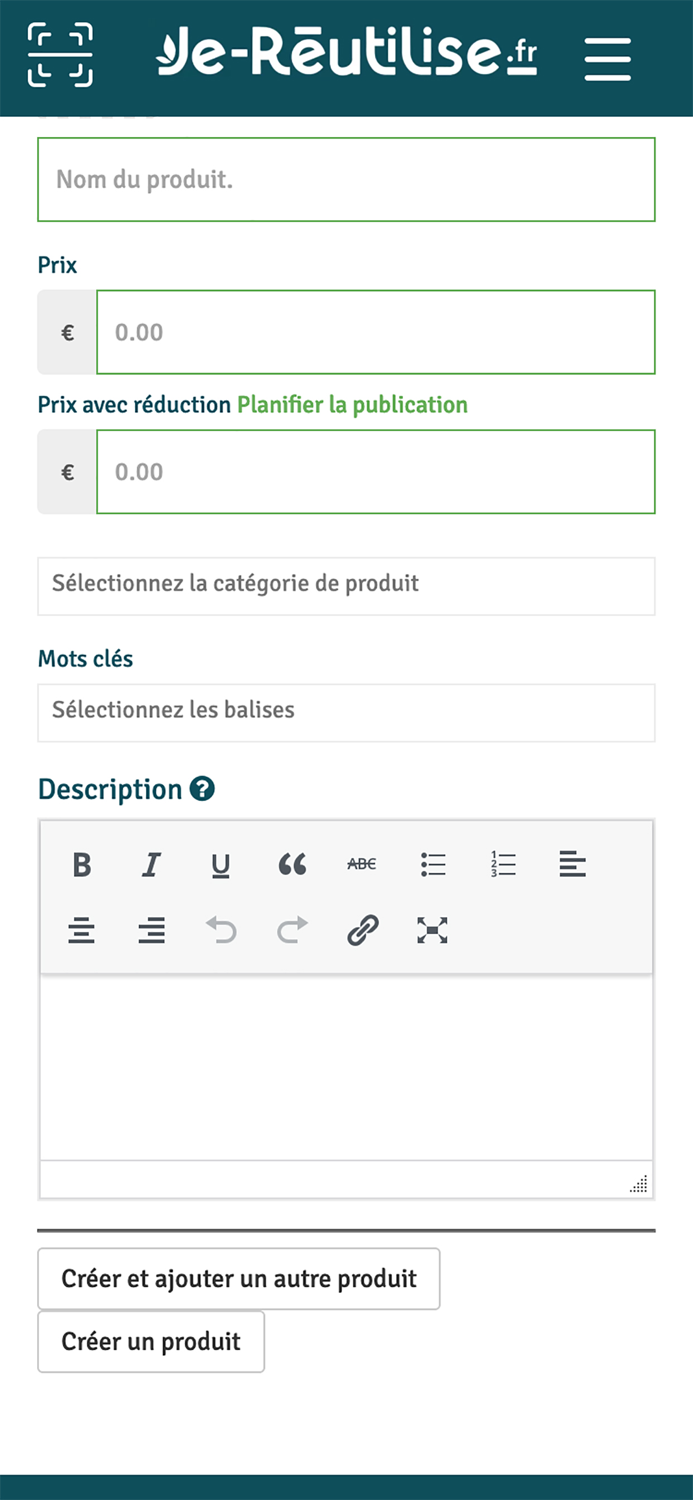This screenshot has height=1500, width=693.
Task: Insert a blockquote in the description
Action: 291,864
